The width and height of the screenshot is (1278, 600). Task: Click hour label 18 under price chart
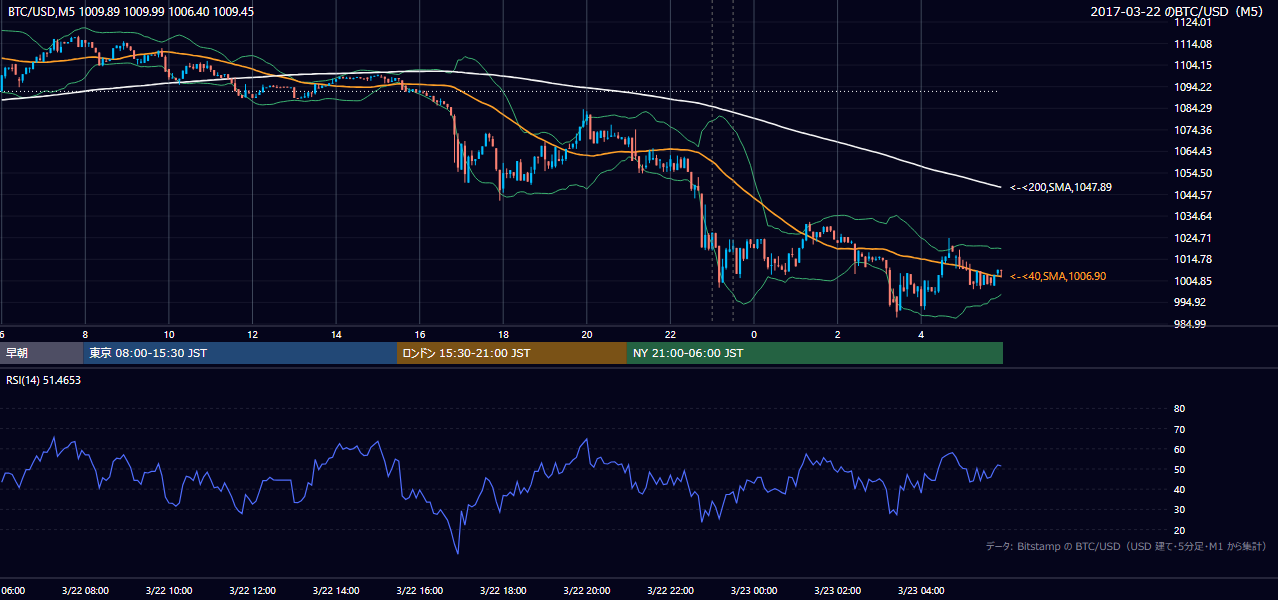tap(503, 335)
